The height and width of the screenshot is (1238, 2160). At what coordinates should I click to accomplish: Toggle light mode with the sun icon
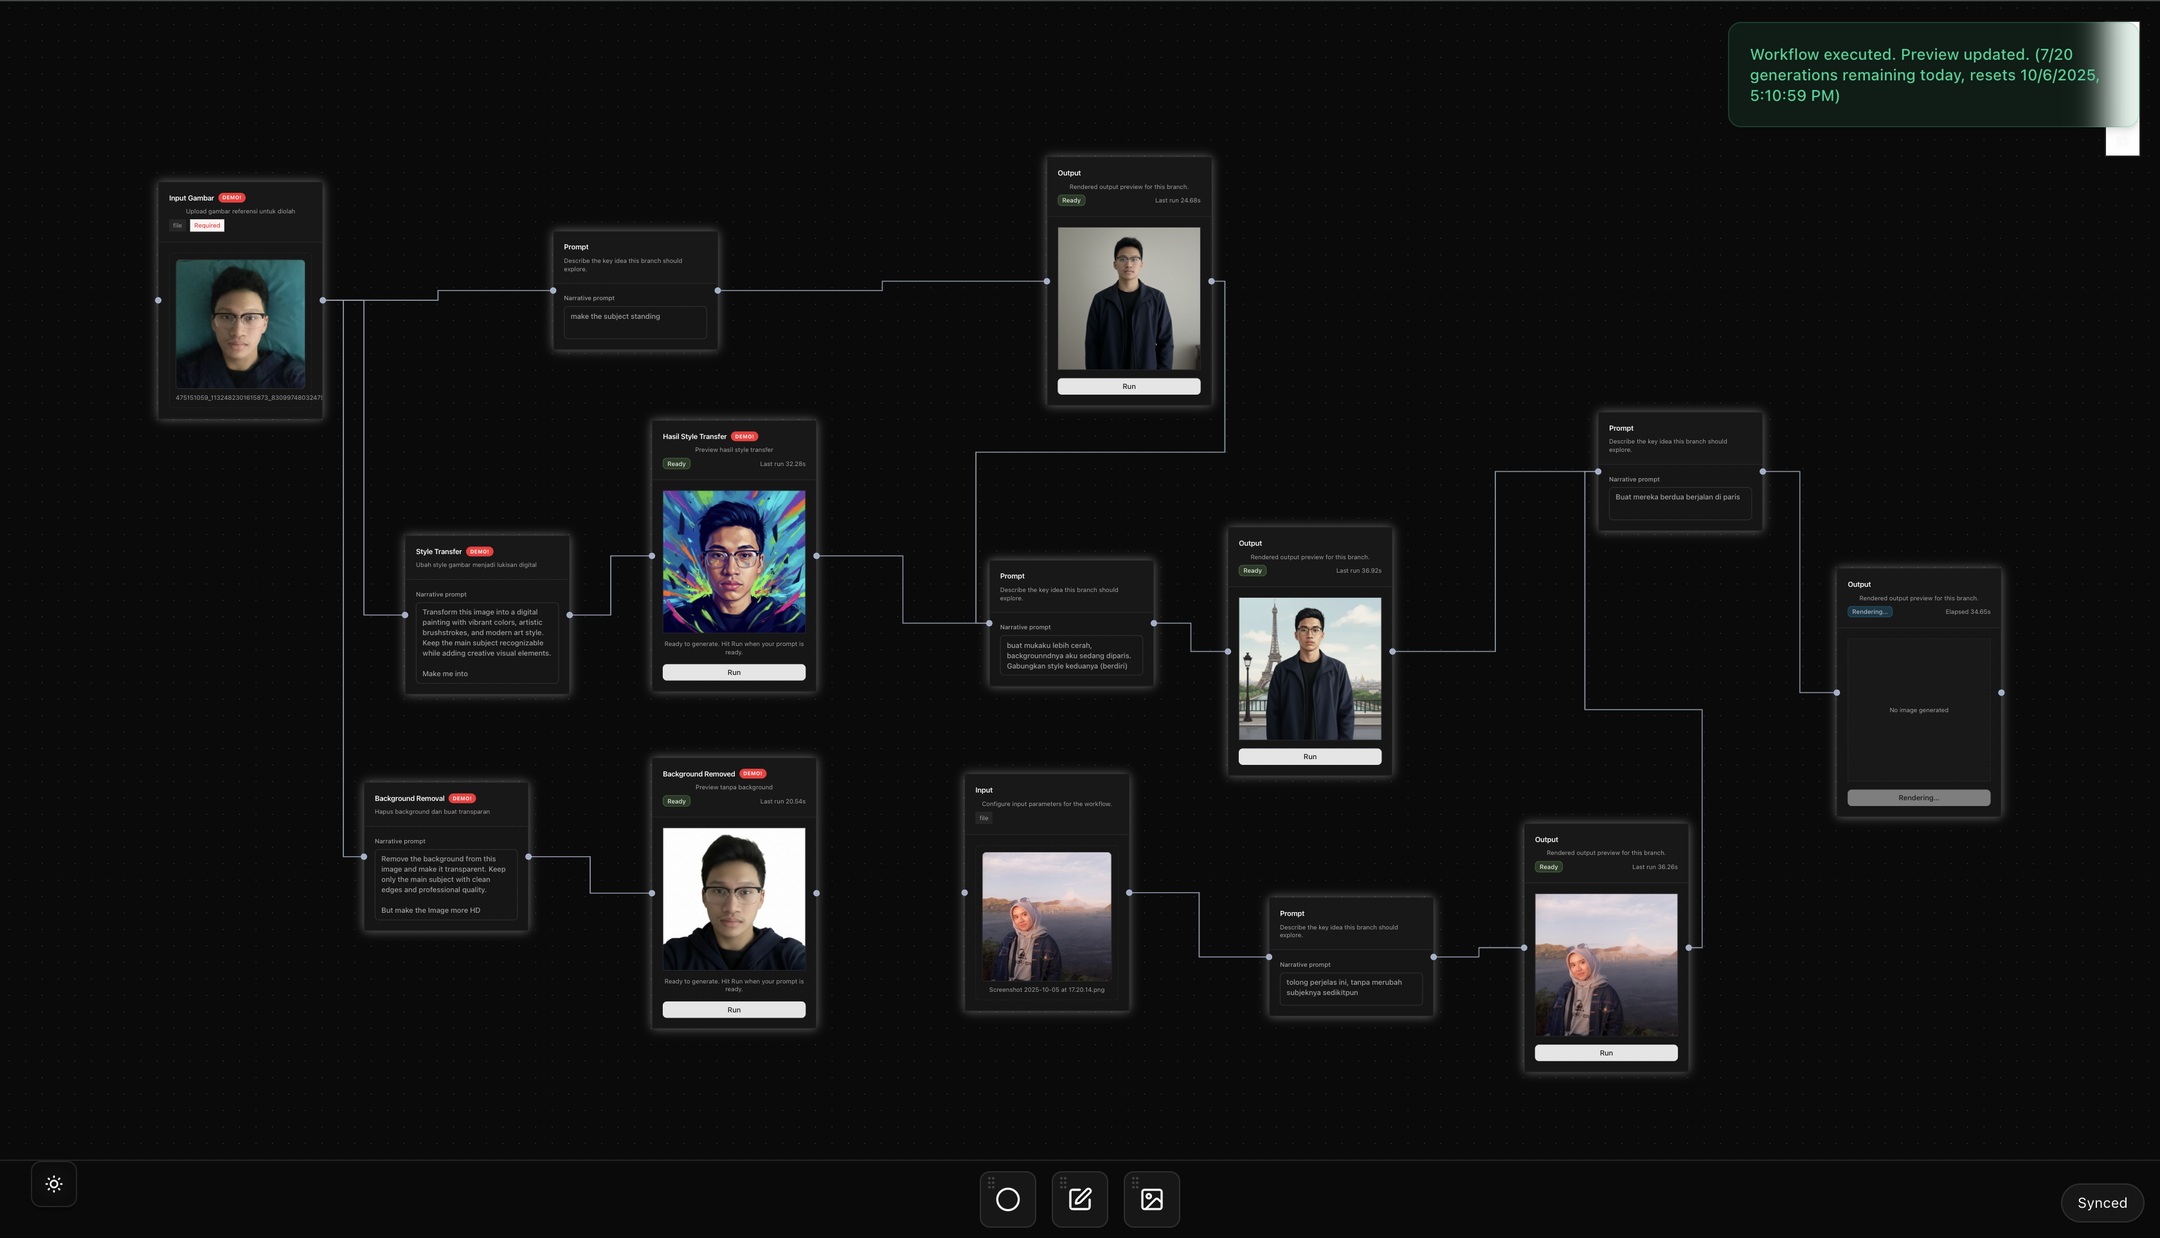(x=54, y=1184)
